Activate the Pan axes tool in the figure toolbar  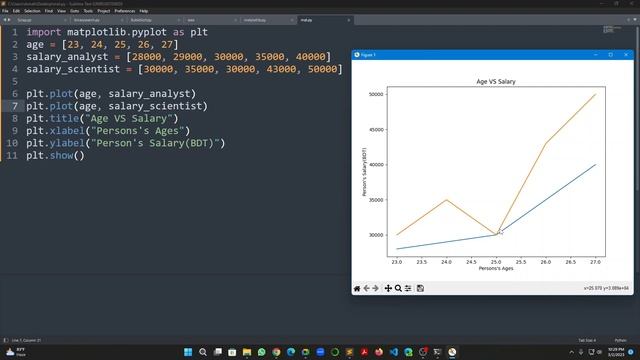(388, 289)
